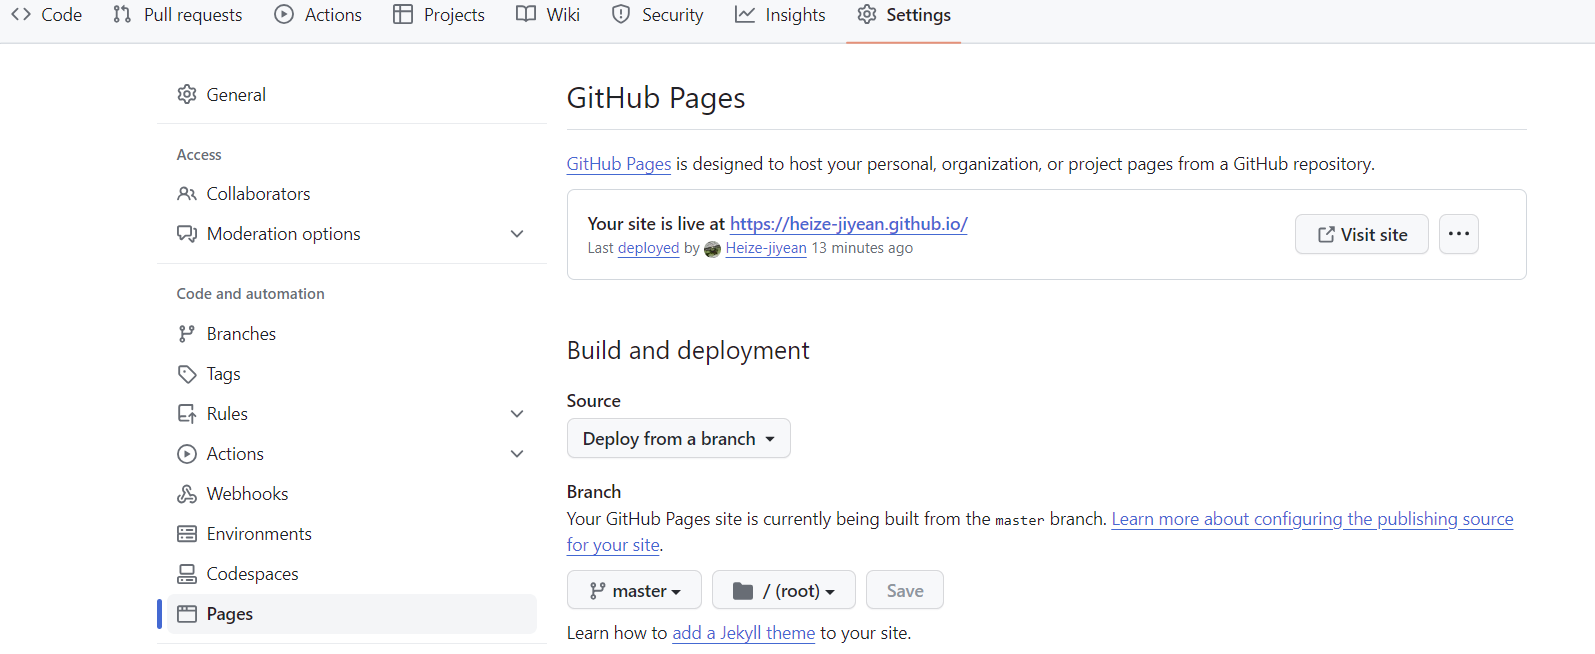This screenshot has width=1595, height=654.
Task: Click the Visit site button
Action: pyautogui.click(x=1362, y=234)
